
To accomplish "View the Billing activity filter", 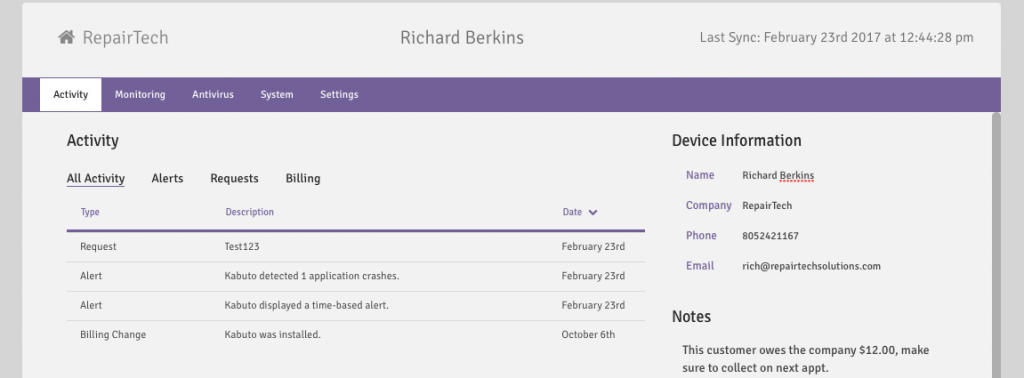I will [x=303, y=178].
